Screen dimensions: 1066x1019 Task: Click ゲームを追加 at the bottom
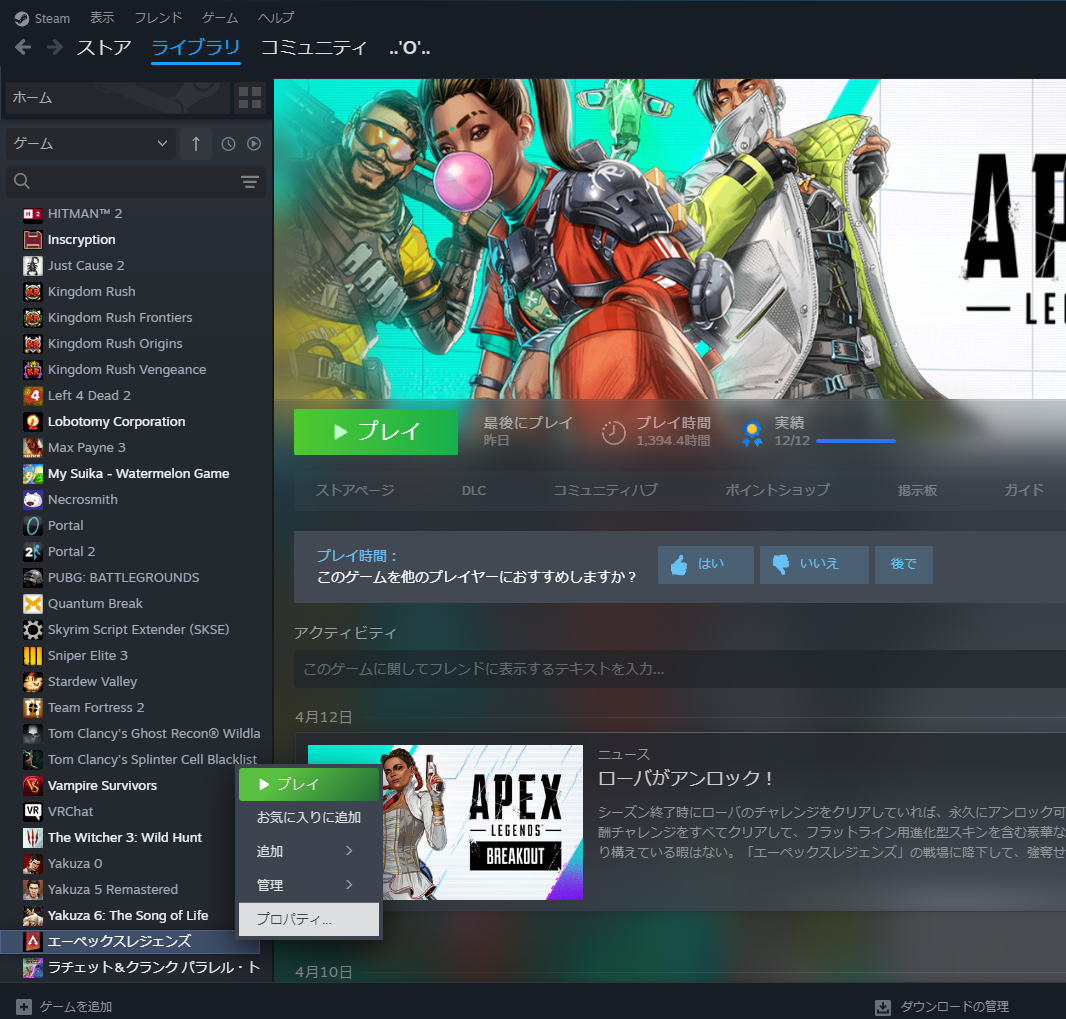65,1007
